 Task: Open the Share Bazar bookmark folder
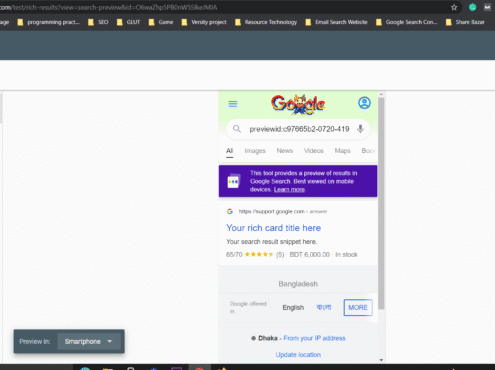tap(465, 22)
